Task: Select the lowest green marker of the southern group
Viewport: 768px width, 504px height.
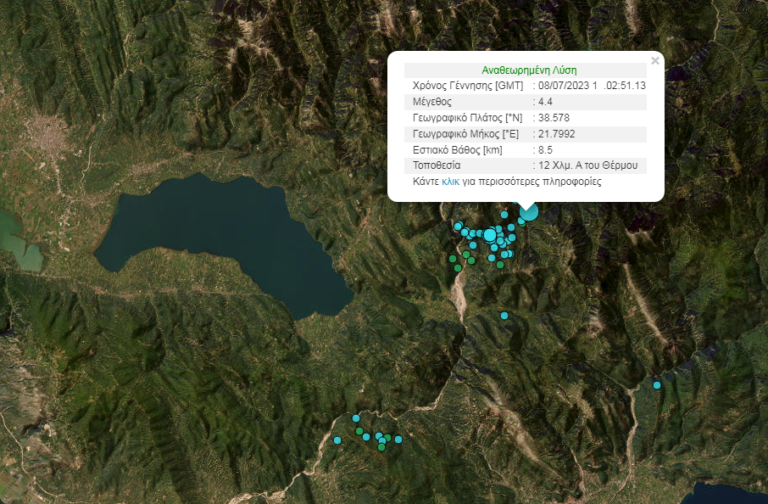Action: (382, 447)
